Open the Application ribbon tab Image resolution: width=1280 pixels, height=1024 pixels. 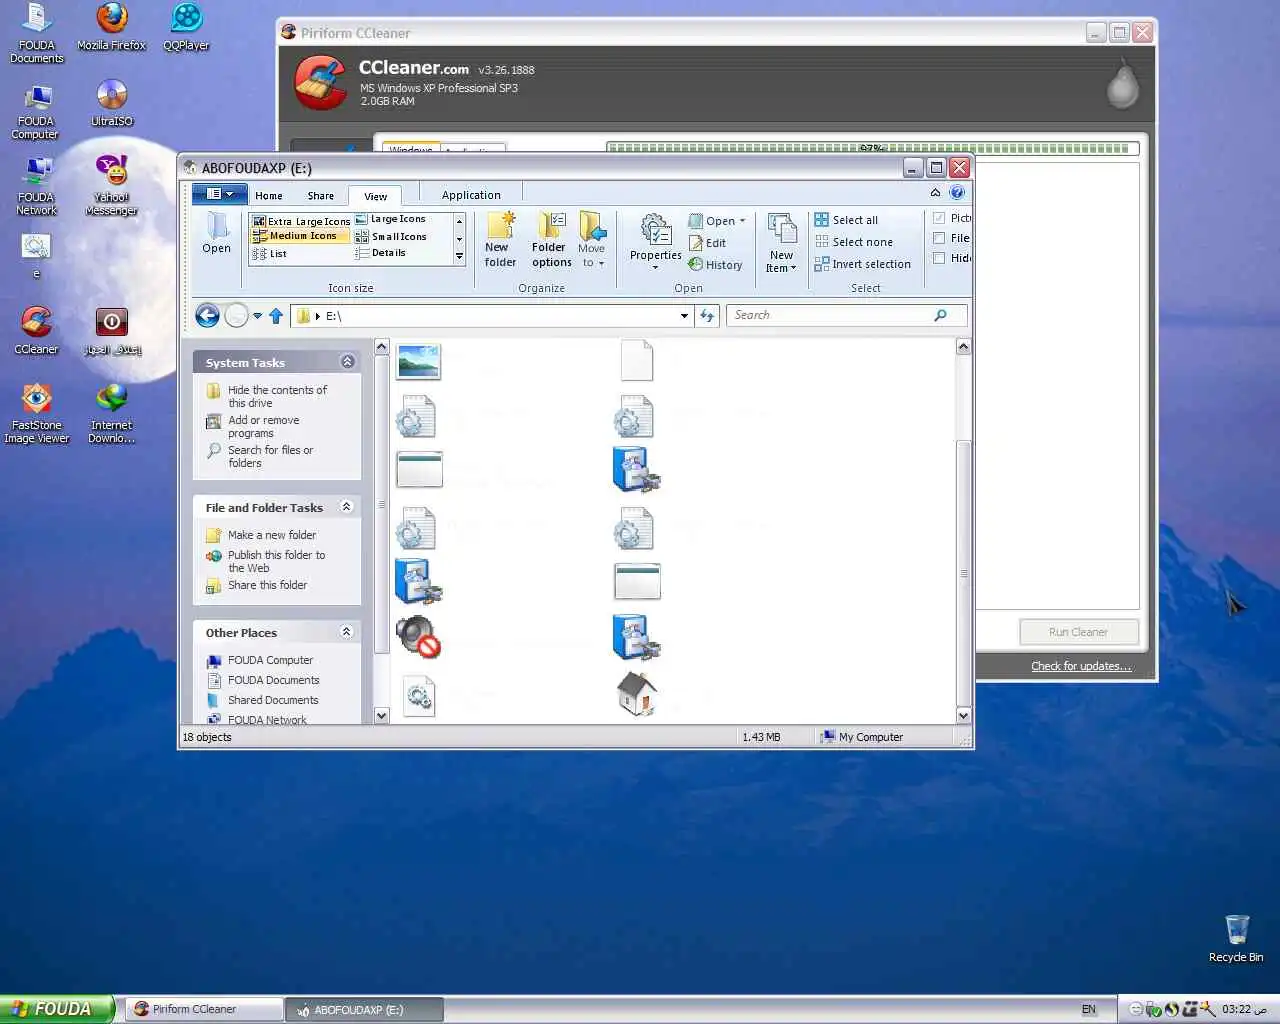click(471, 195)
